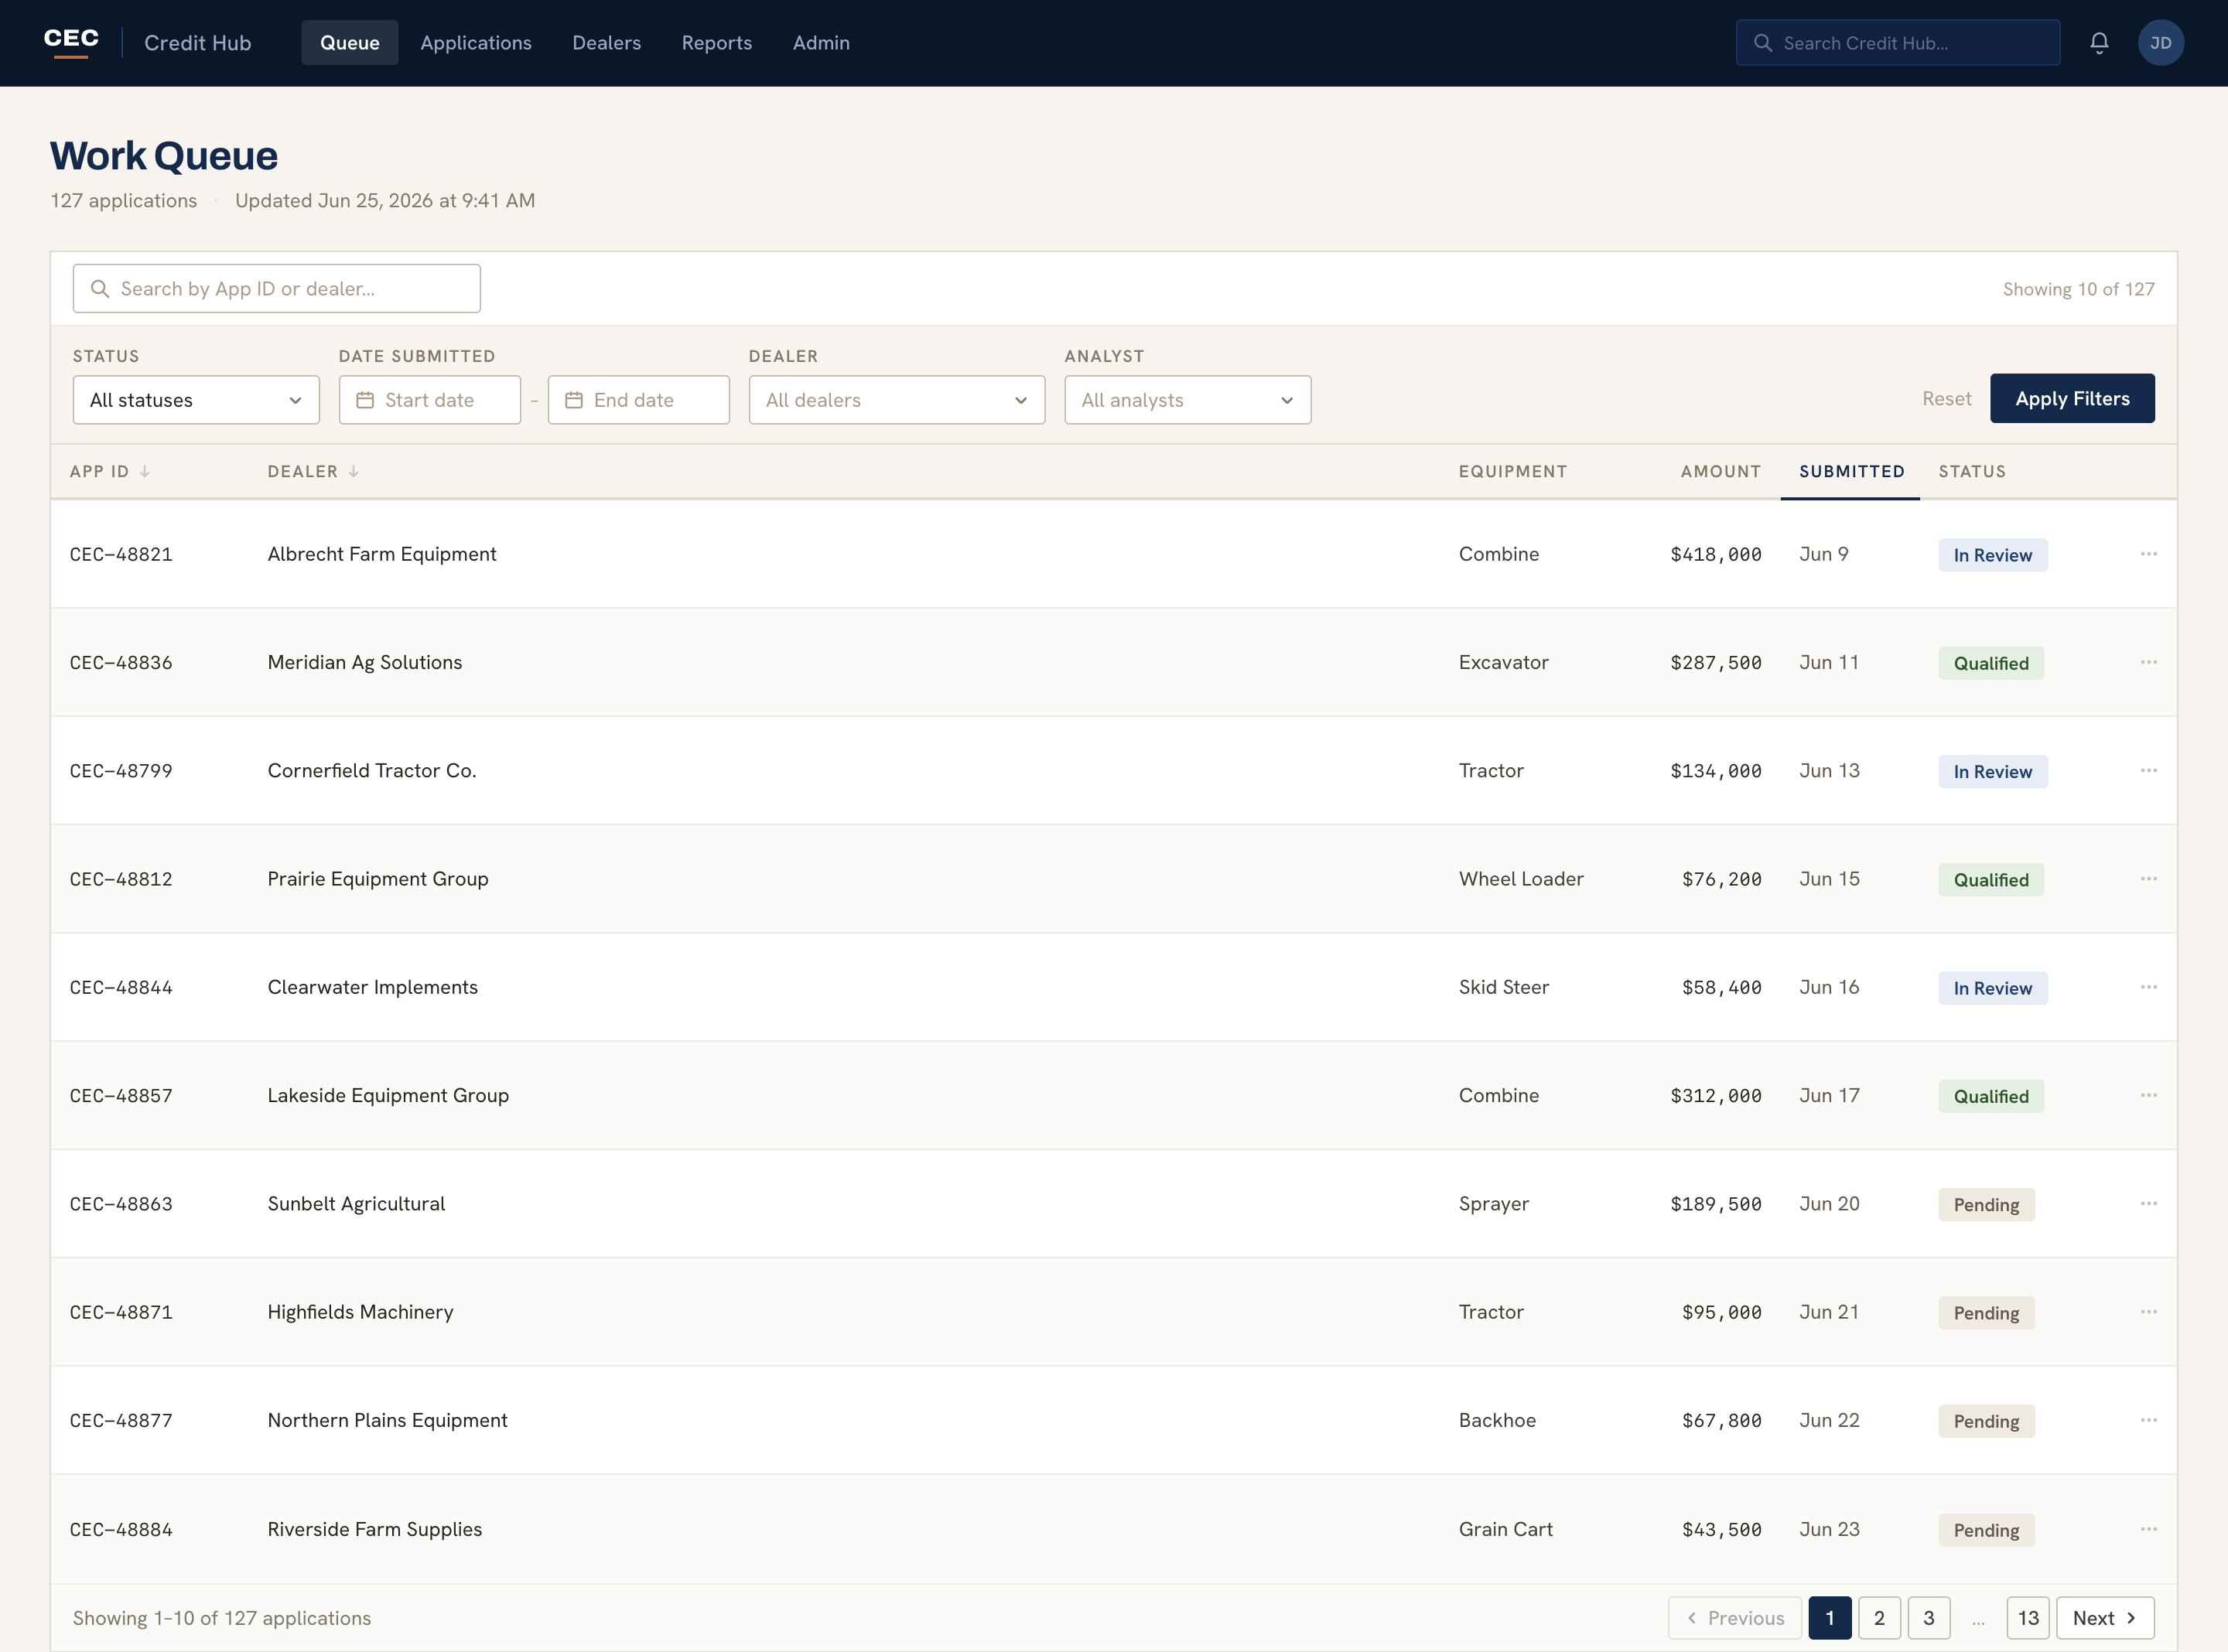Open the Dealers tab
This screenshot has height=1652, width=2228.
tap(606, 43)
